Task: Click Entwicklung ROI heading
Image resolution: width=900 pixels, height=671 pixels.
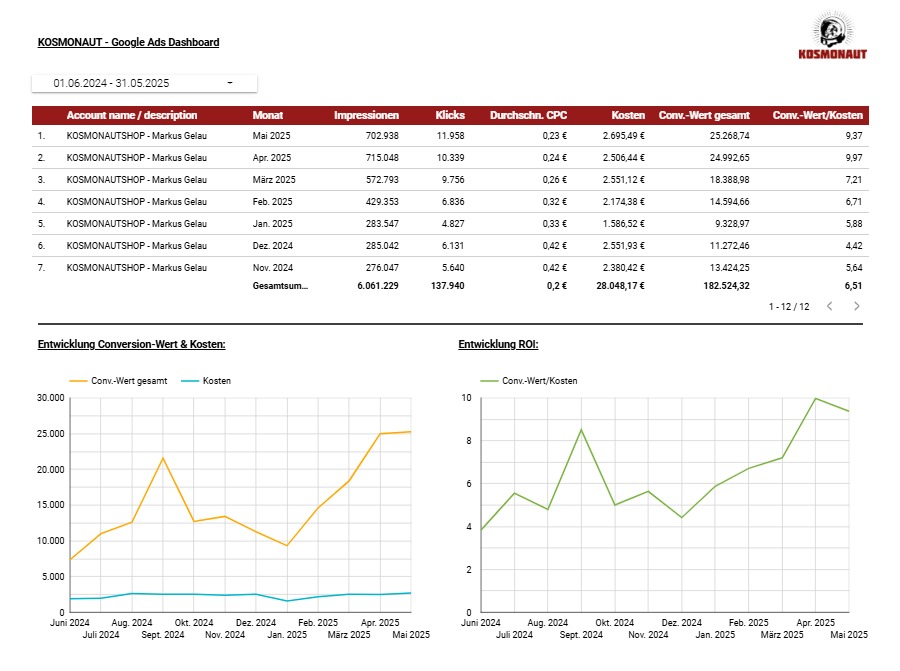Action: [x=498, y=344]
